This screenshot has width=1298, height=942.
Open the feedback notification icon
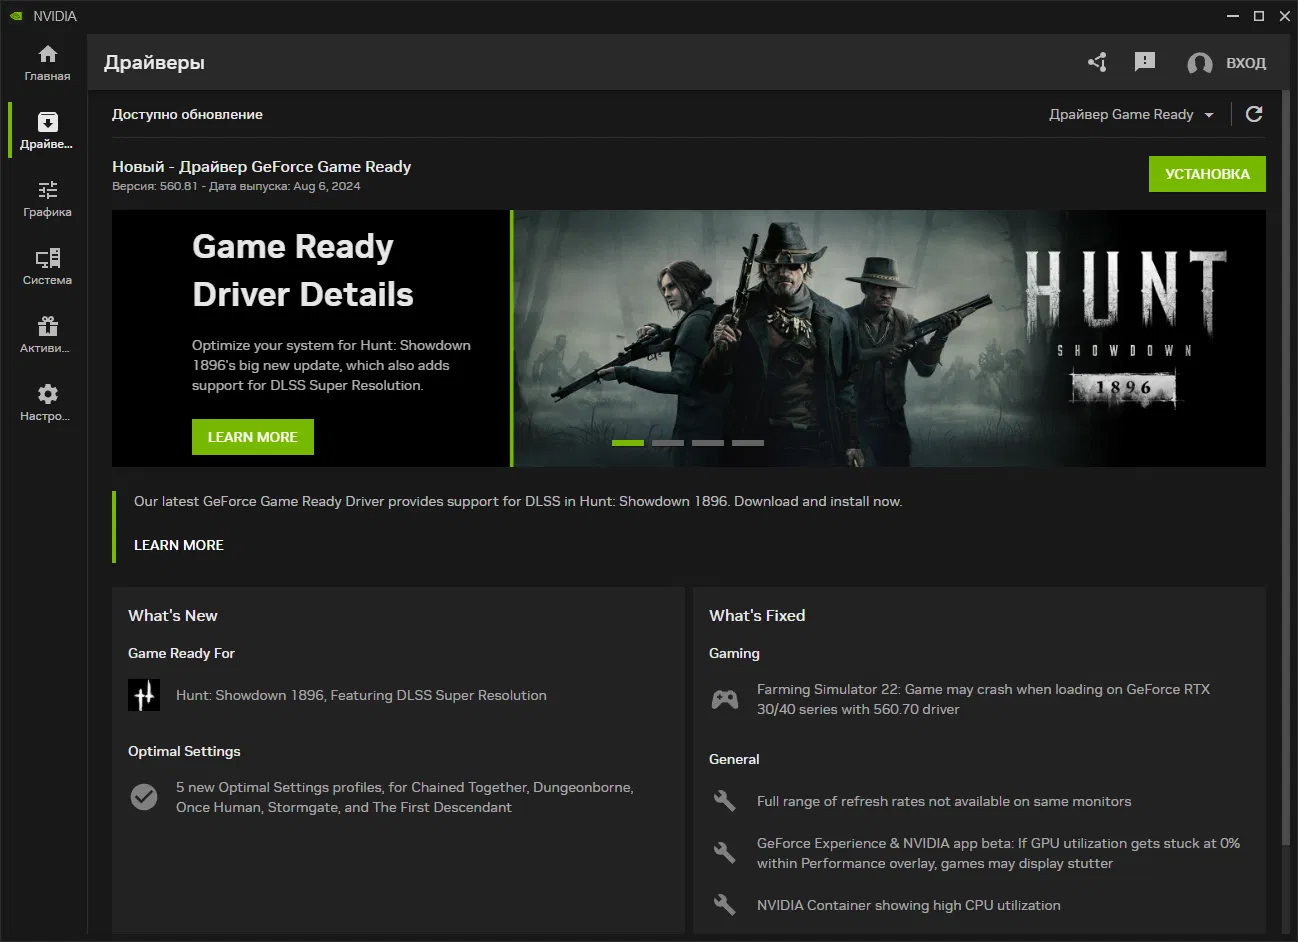pos(1145,62)
